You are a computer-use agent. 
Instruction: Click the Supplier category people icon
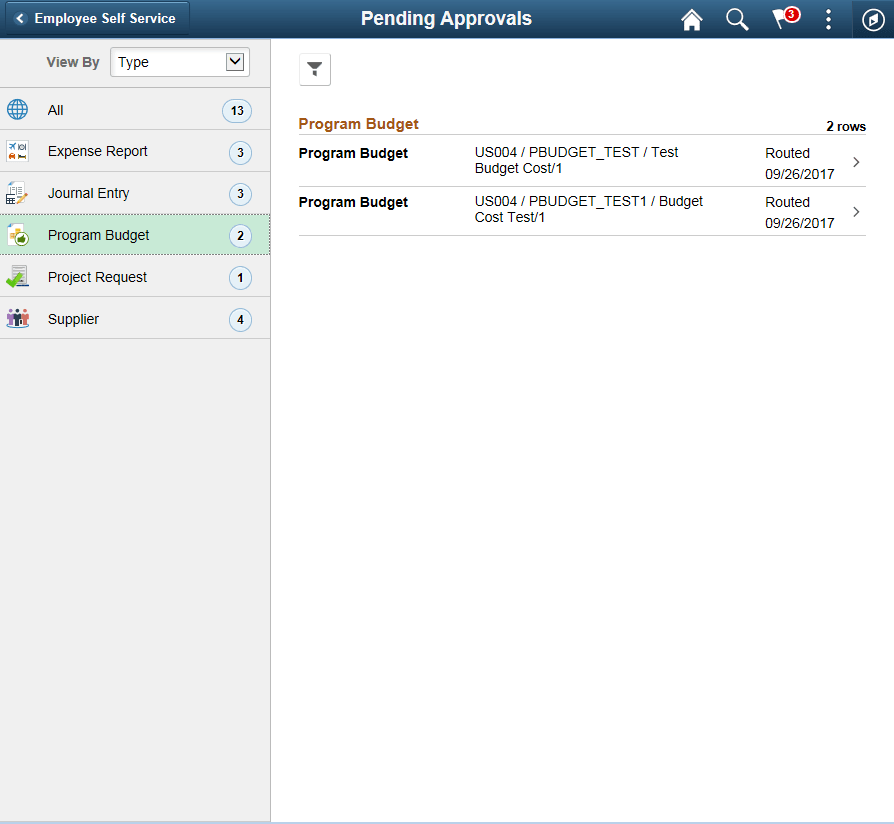[17, 318]
